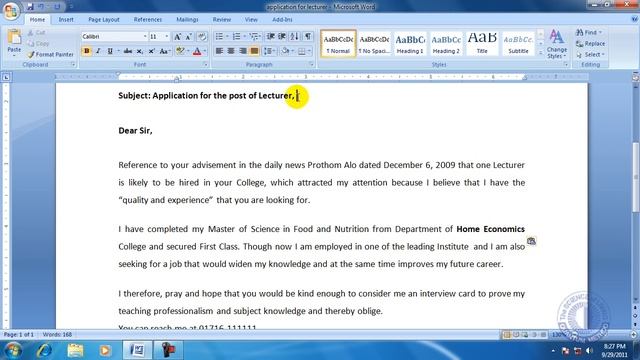Click the Paste clipboard icon
This screenshot has height=360, width=640.
(x=14, y=38)
